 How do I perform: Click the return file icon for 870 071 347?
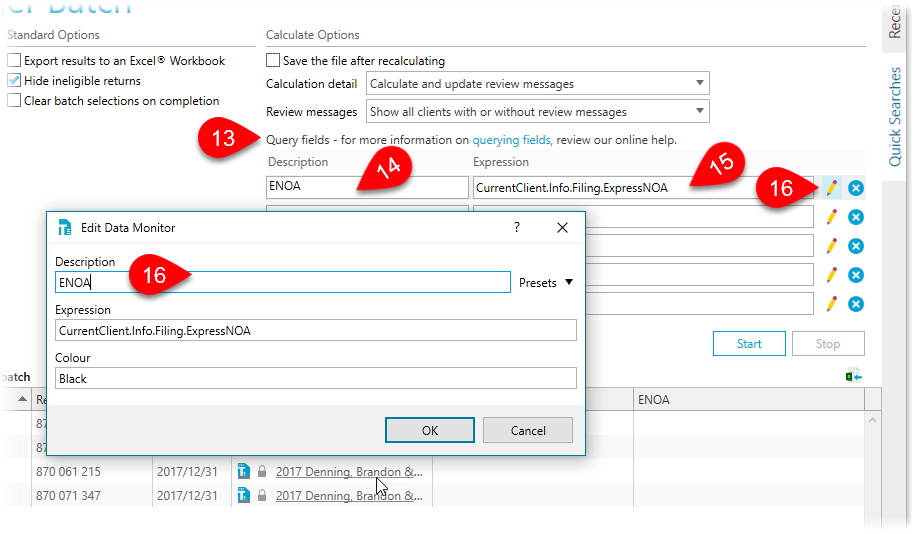point(244,495)
